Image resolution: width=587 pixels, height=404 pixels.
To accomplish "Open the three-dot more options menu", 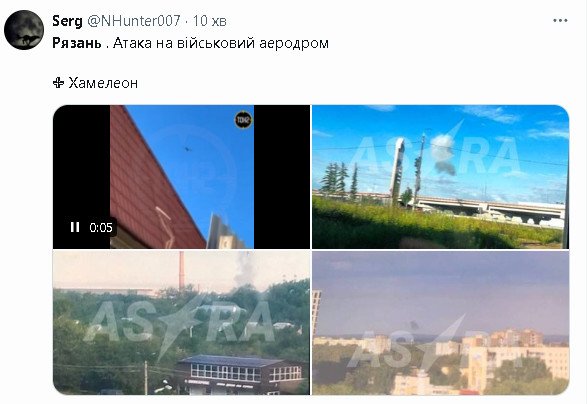I will click(560, 21).
